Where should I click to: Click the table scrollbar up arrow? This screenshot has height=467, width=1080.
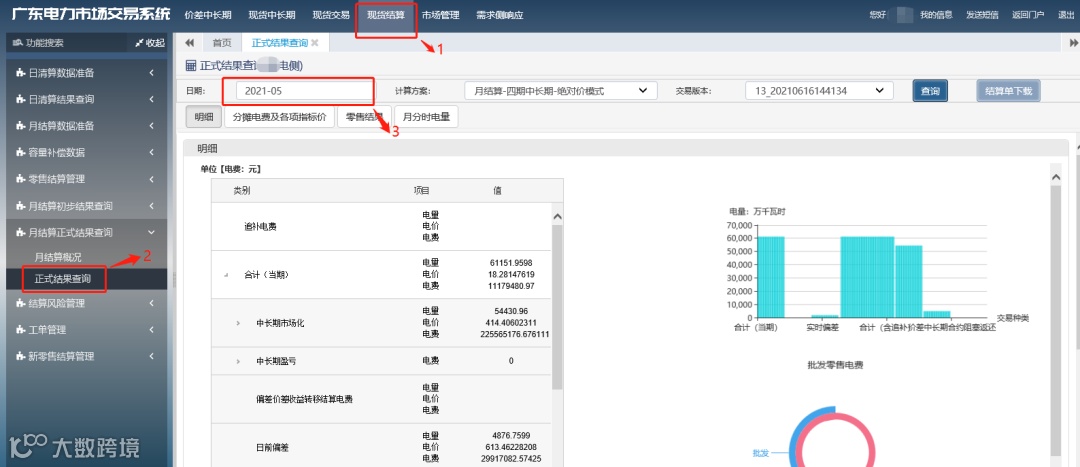point(558,216)
